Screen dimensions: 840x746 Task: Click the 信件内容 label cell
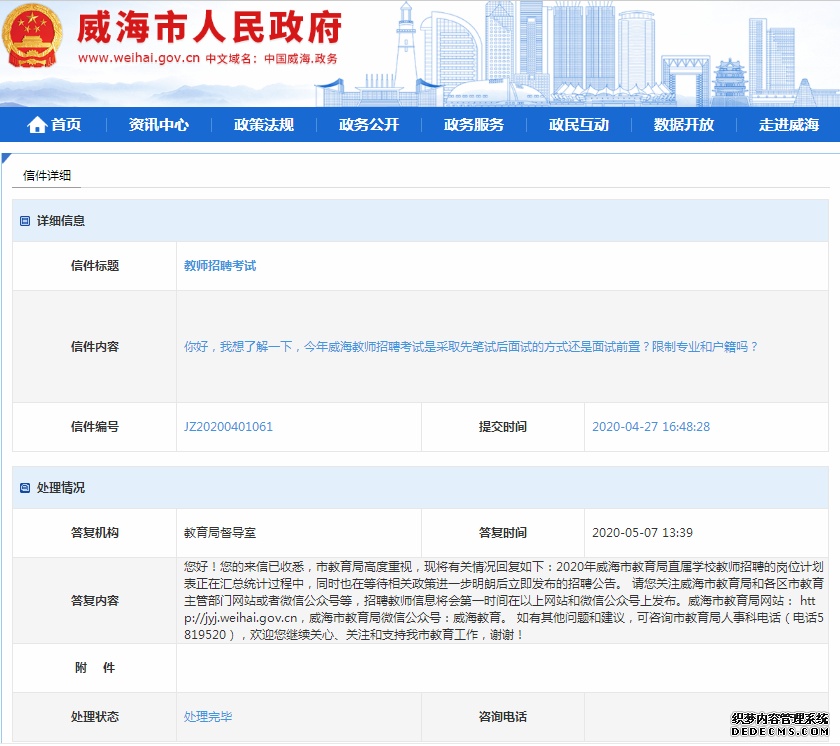[x=95, y=347]
